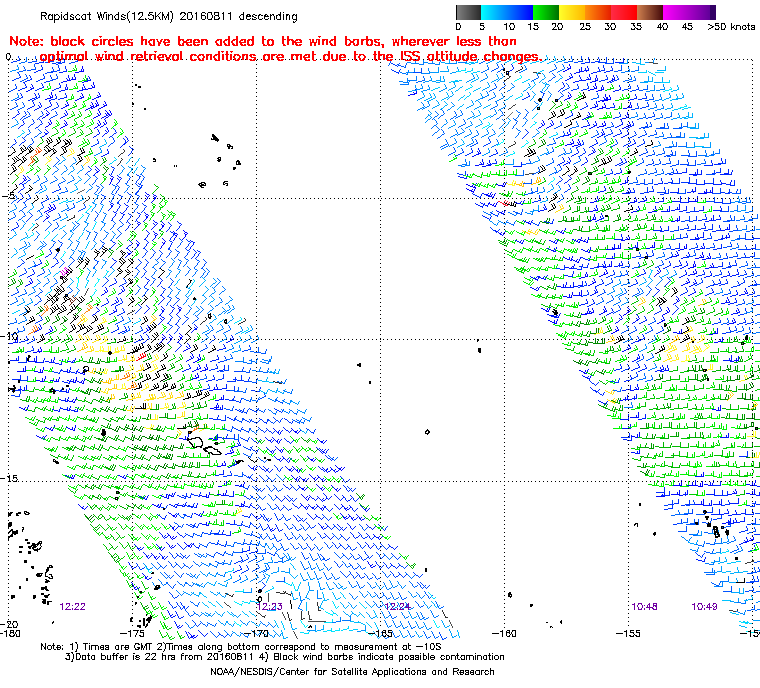This screenshot has width=760, height=688.
Task: Click the '45' legend scale label
Action: pyautogui.click(x=687, y=27)
